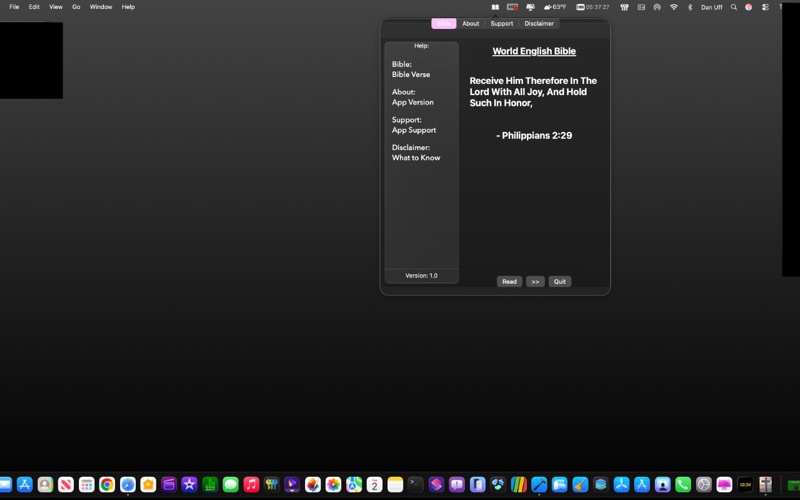Open Spotlight search in the menu bar
800x500 pixels.
(734, 7)
